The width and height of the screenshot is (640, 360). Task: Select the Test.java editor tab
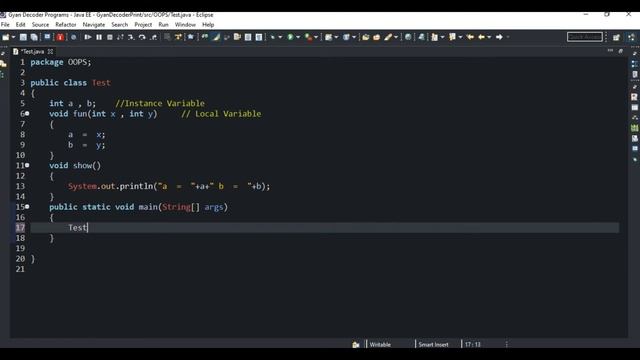point(32,51)
